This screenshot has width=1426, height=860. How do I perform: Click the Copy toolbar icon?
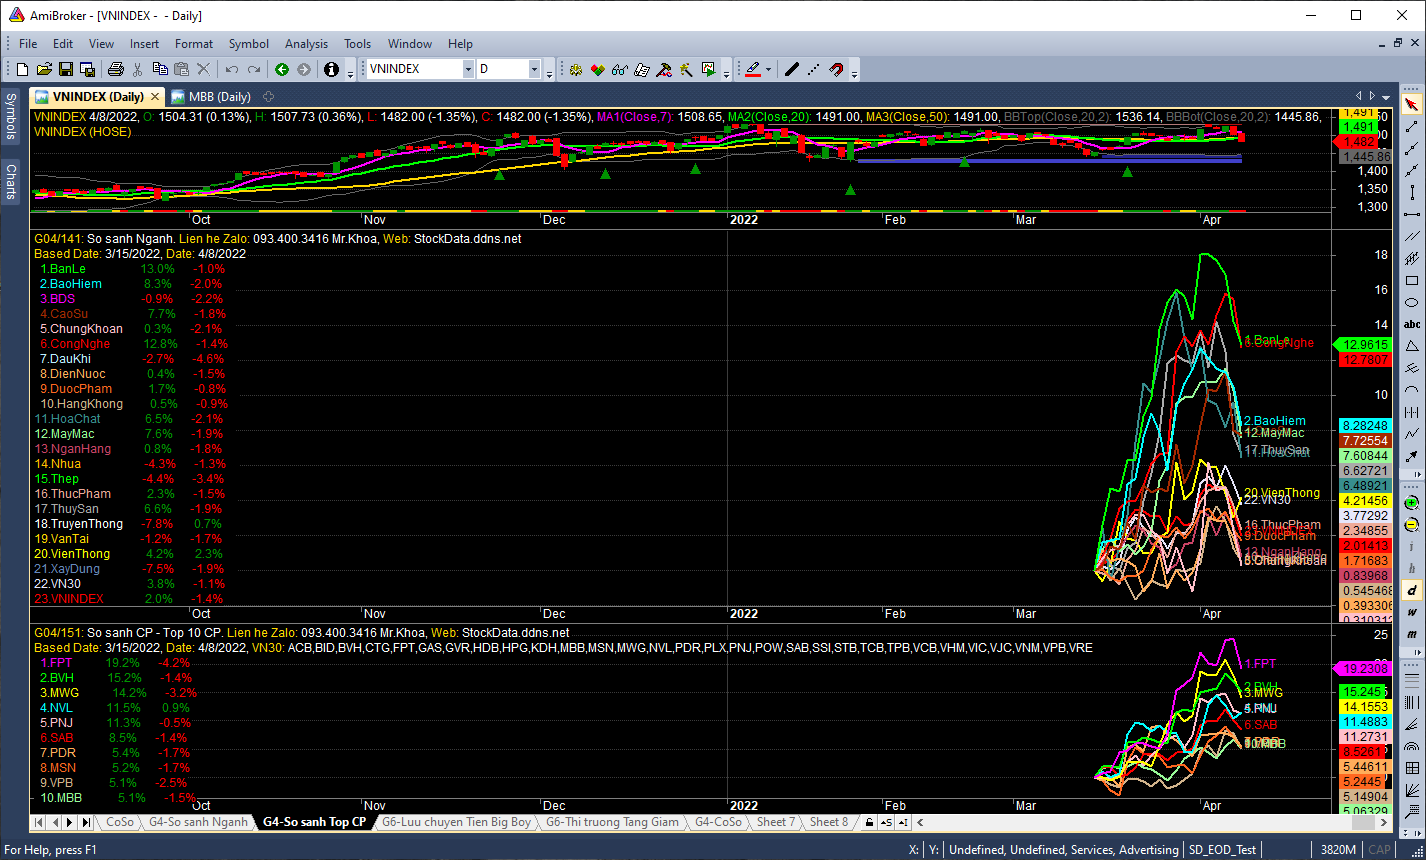coord(160,69)
